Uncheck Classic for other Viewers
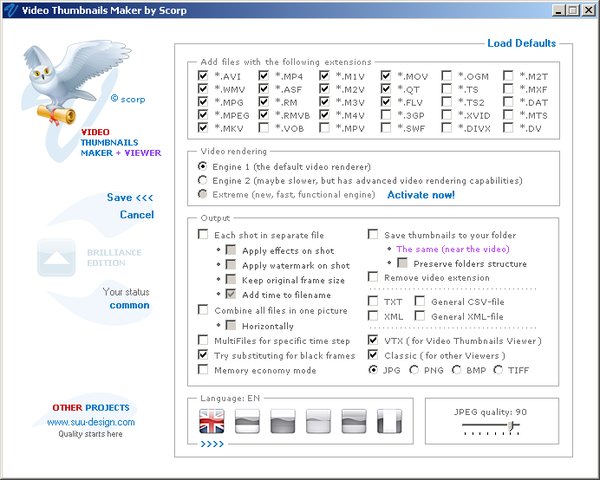Screen dimensions: 600x480 coord(373,354)
